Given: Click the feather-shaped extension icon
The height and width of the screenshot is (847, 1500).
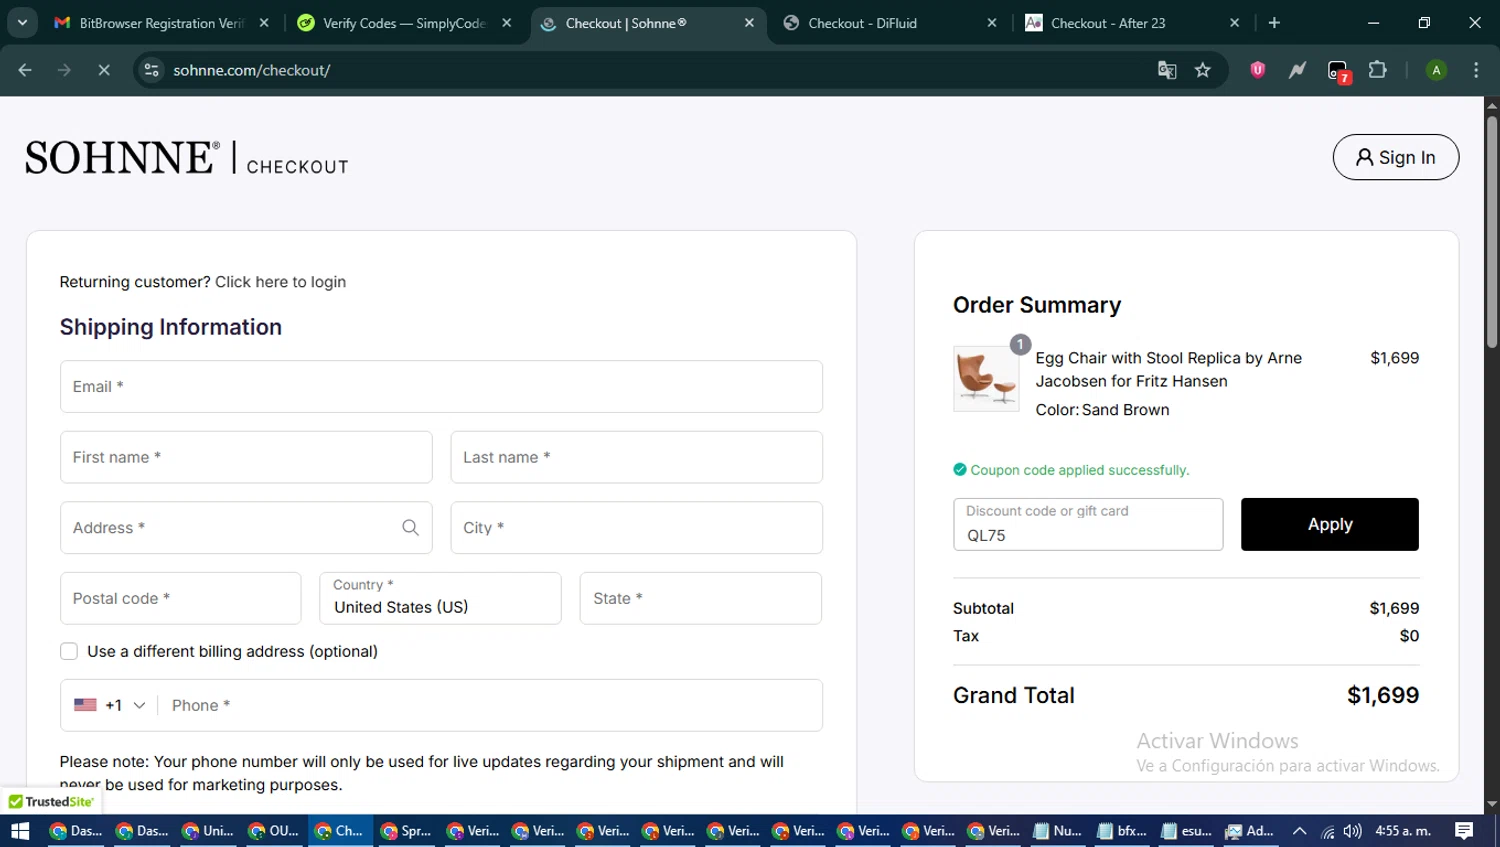Looking at the screenshot, I should coord(1297,70).
